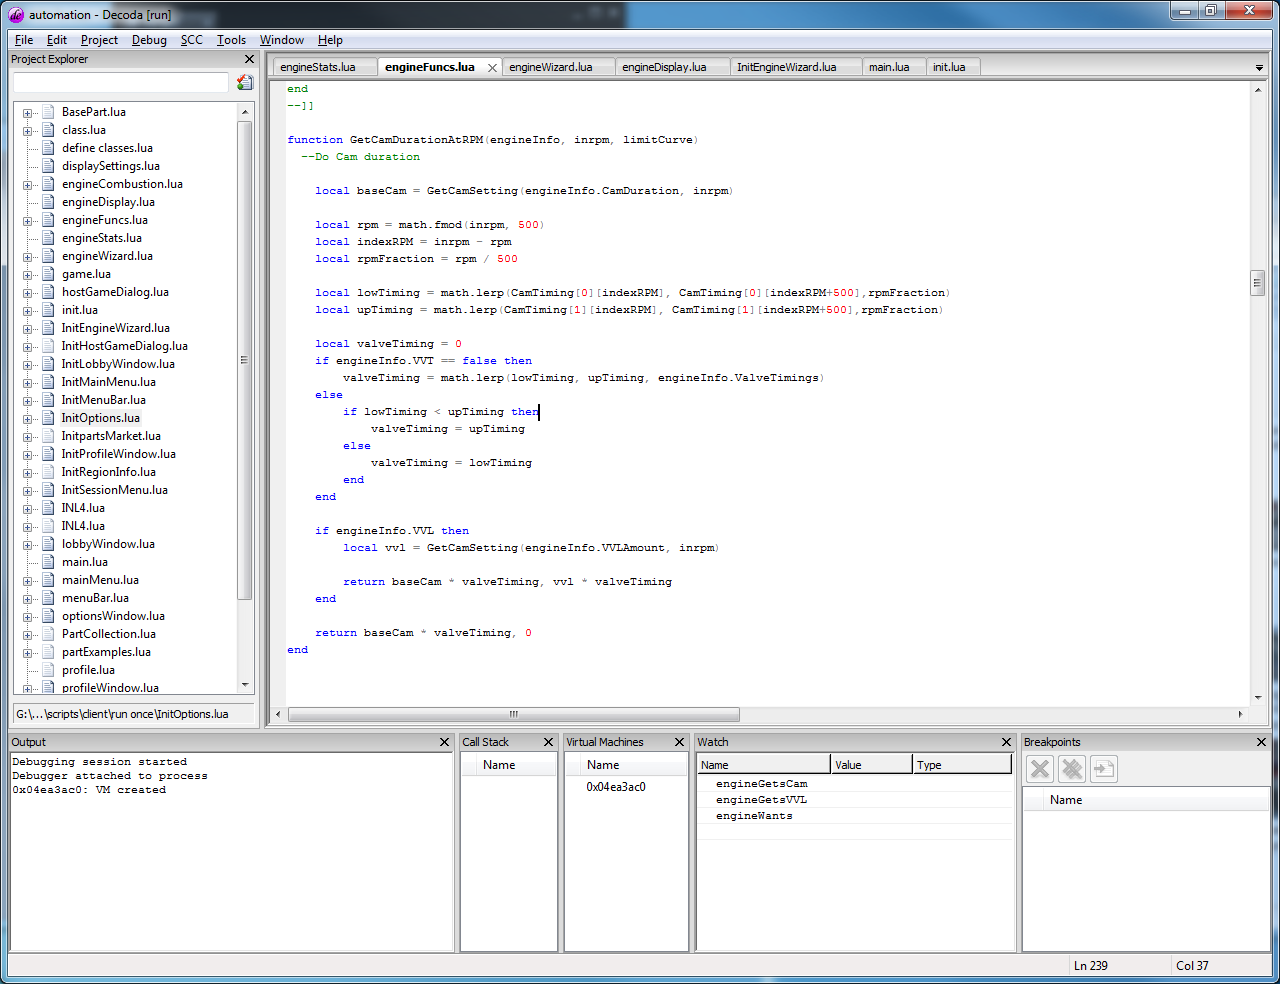
Task: Expand the InitLobbyWindow.lua node
Action: 28,365
